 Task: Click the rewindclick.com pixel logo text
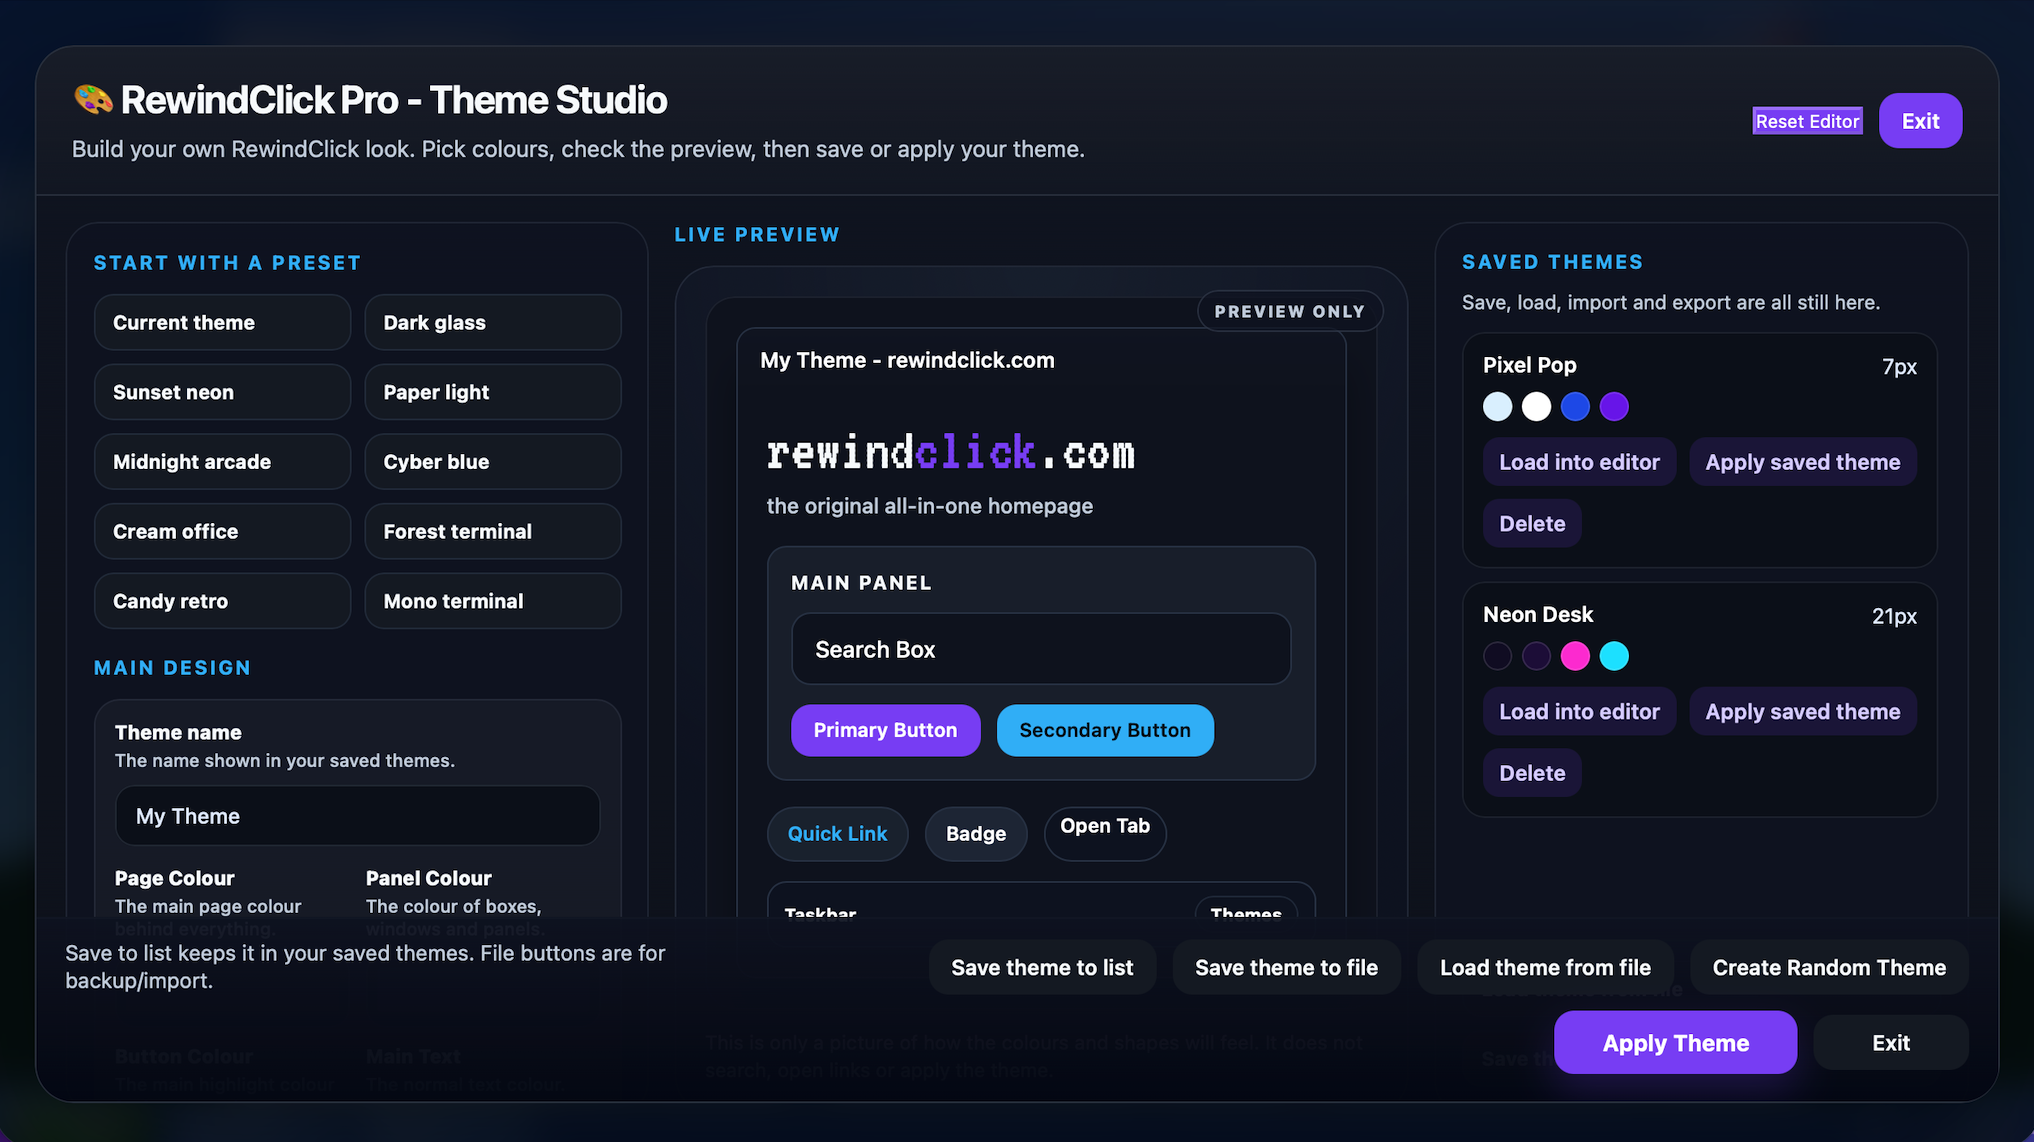(x=950, y=453)
